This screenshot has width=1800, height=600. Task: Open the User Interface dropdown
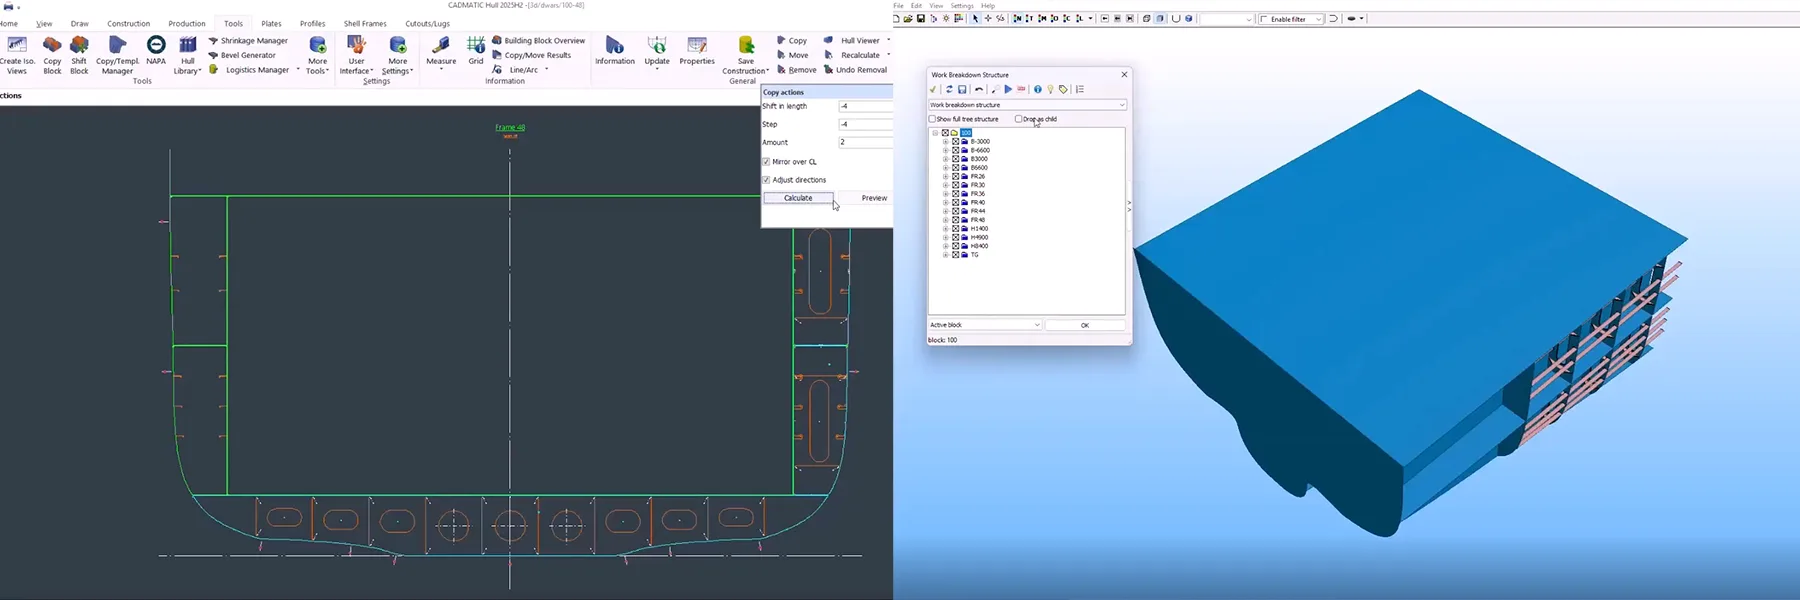point(356,55)
